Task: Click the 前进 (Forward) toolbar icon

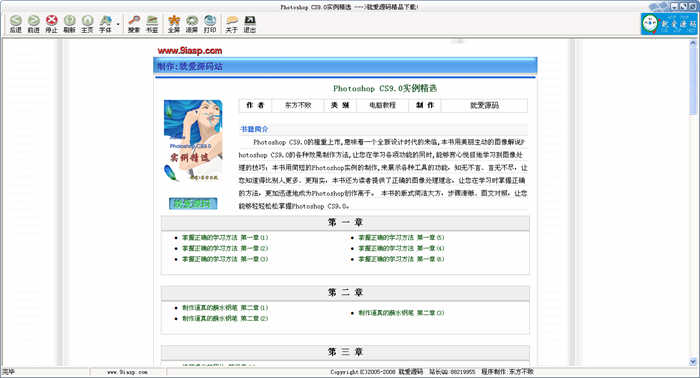Action: pyautogui.click(x=33, y=24)
